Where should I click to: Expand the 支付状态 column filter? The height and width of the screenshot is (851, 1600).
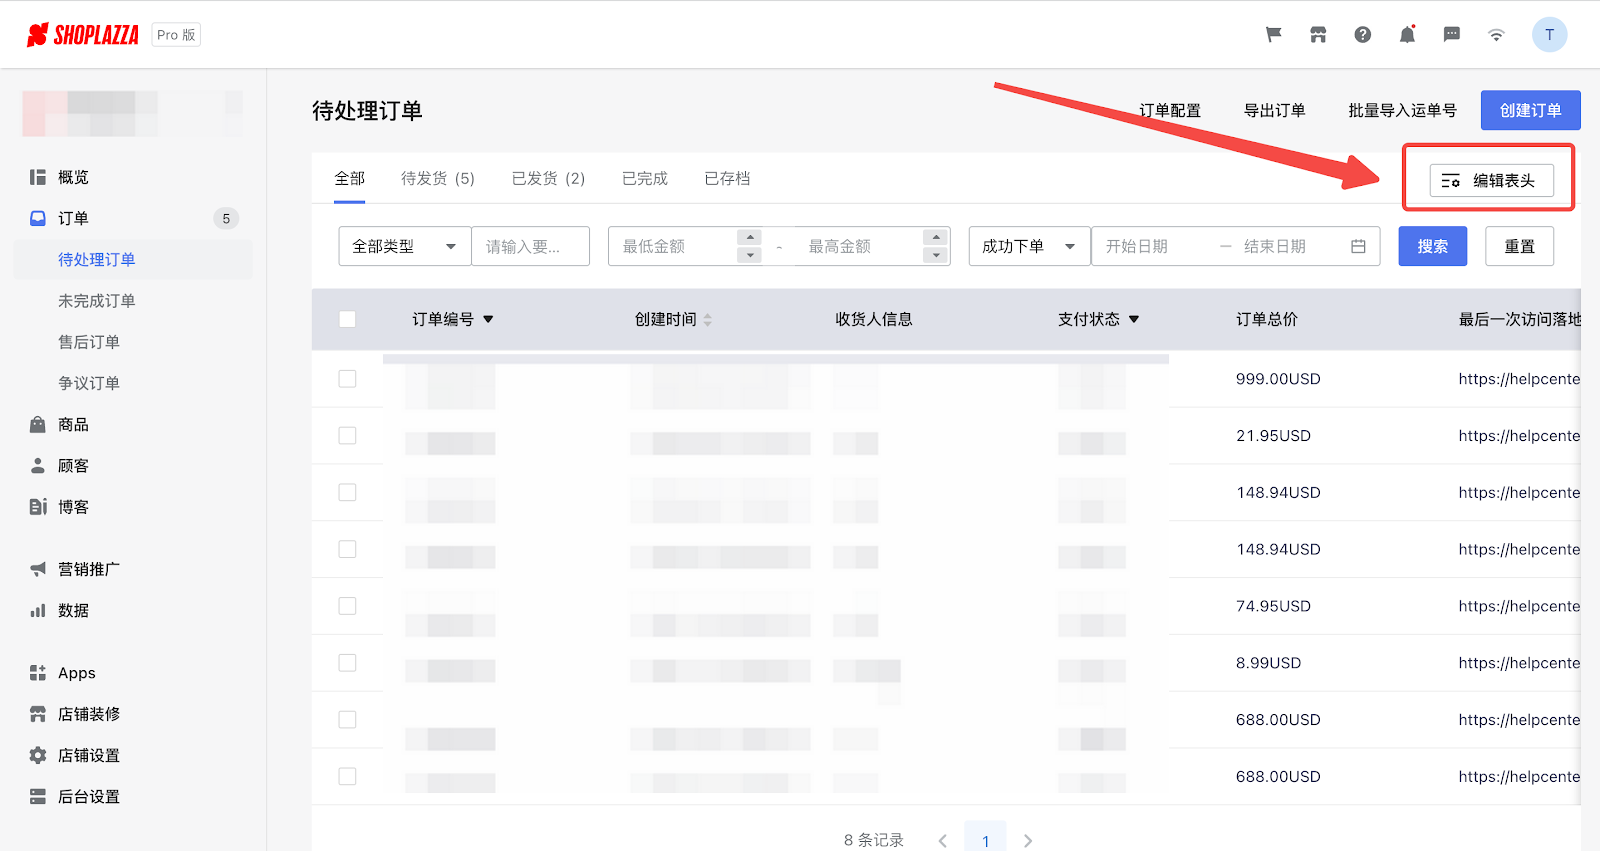tap(1134, 320)
